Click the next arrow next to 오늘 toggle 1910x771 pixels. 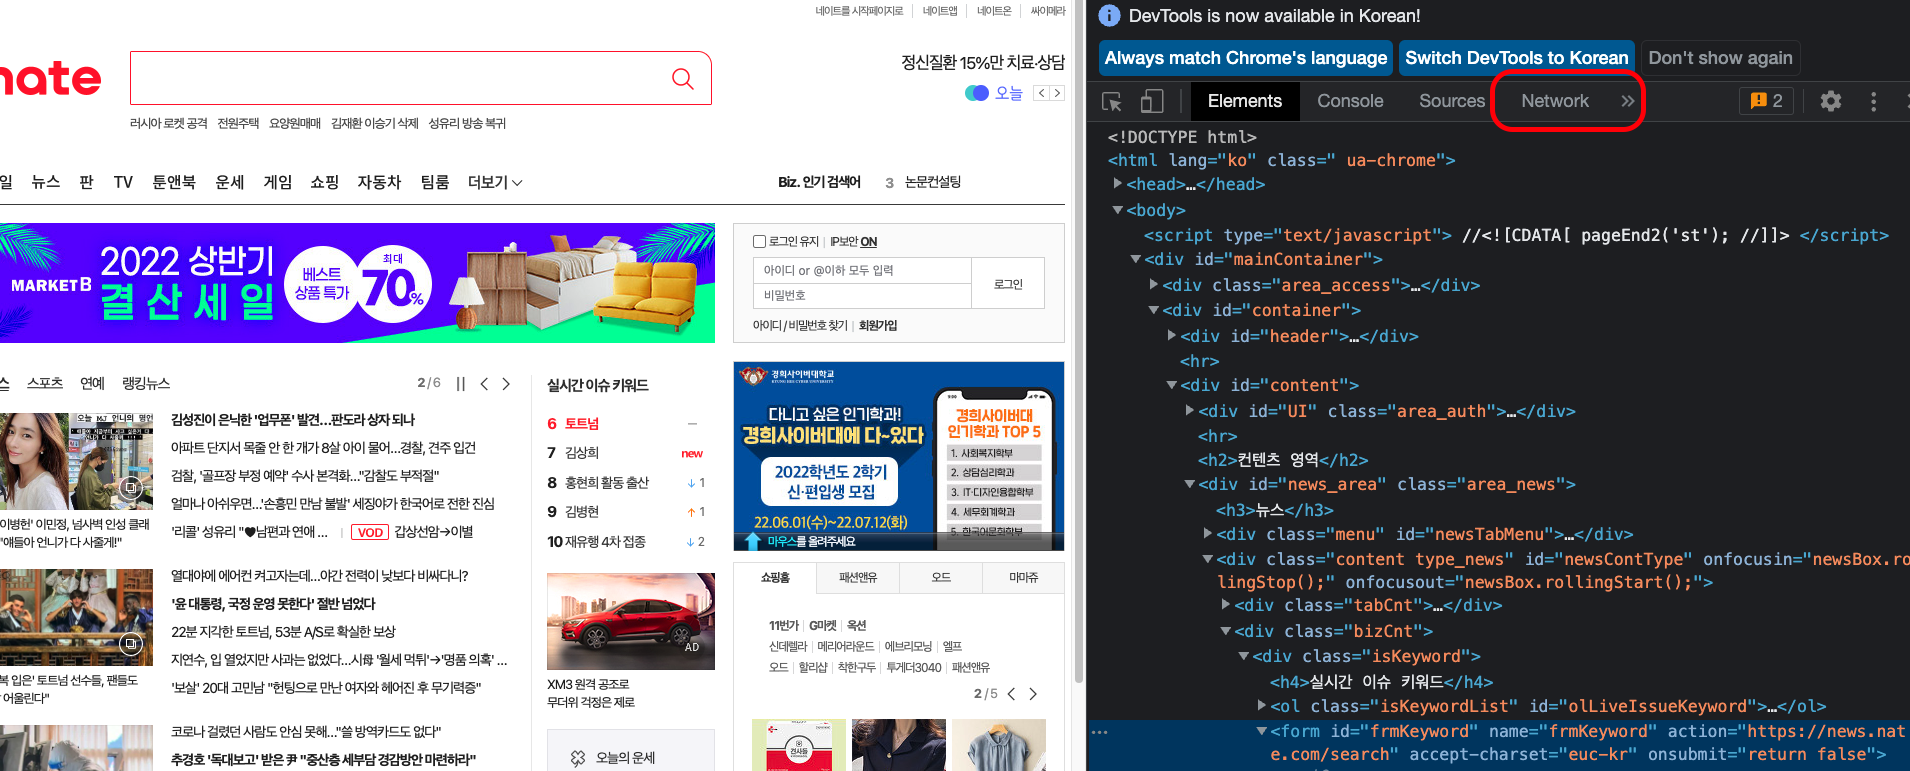pyautogui.click(x=1057, y=93)
